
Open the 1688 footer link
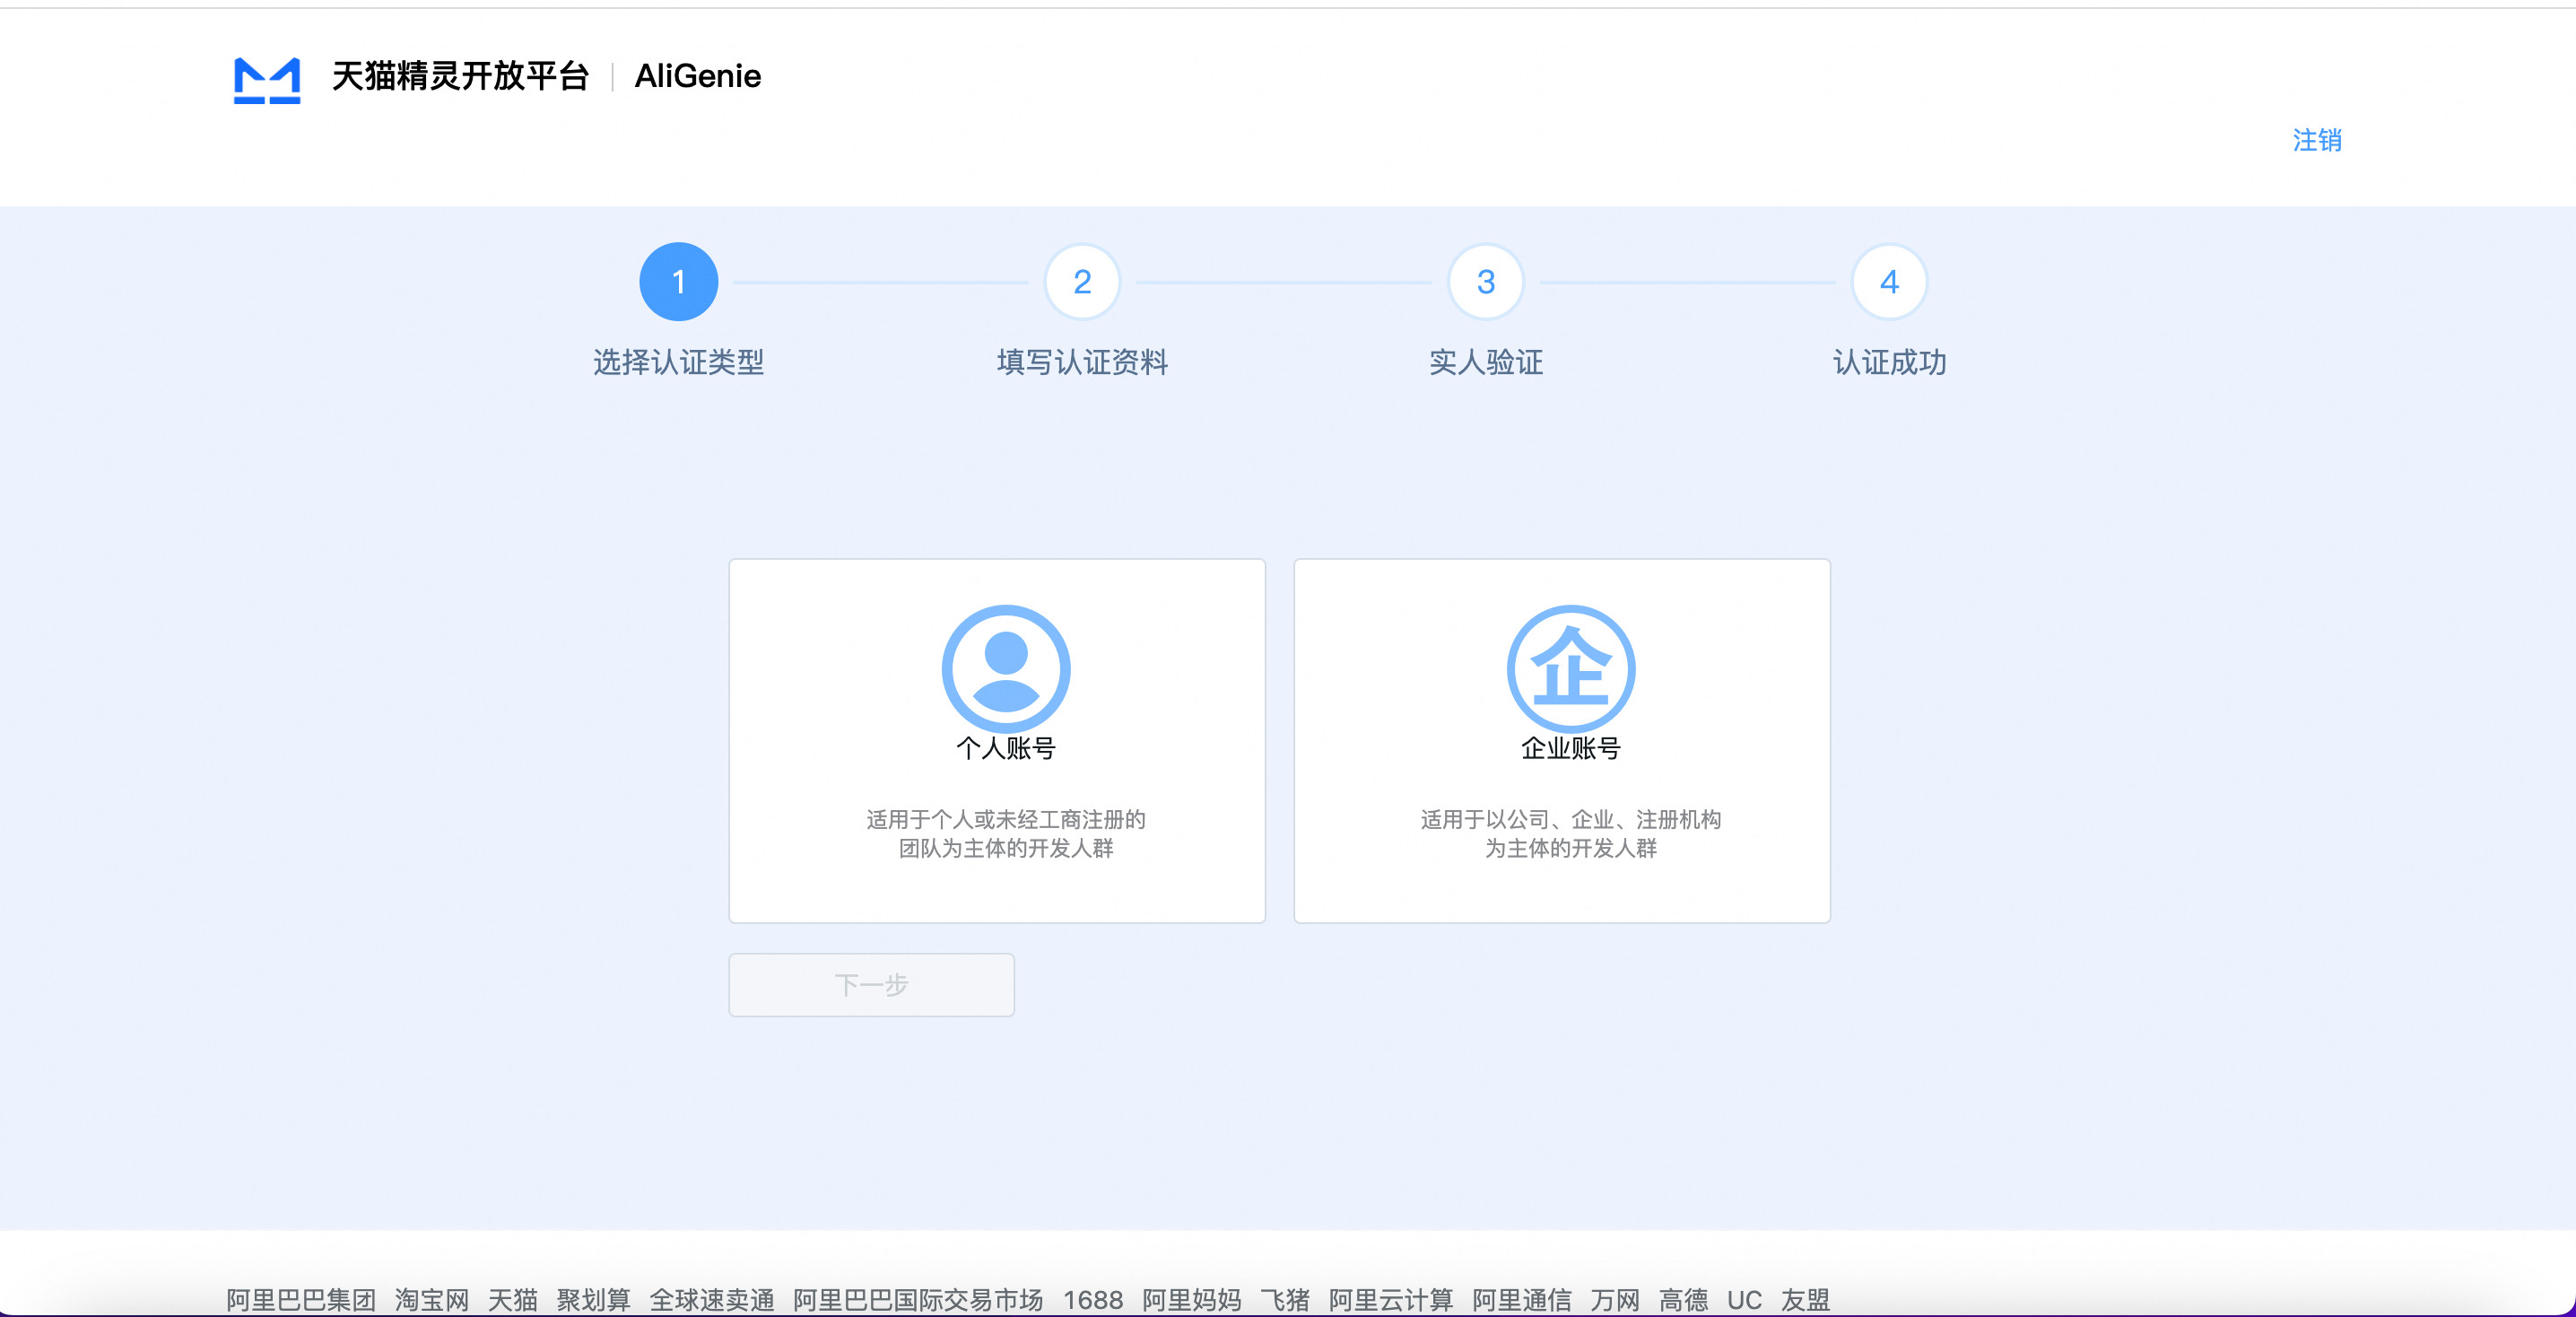tap(1093, 1300)
